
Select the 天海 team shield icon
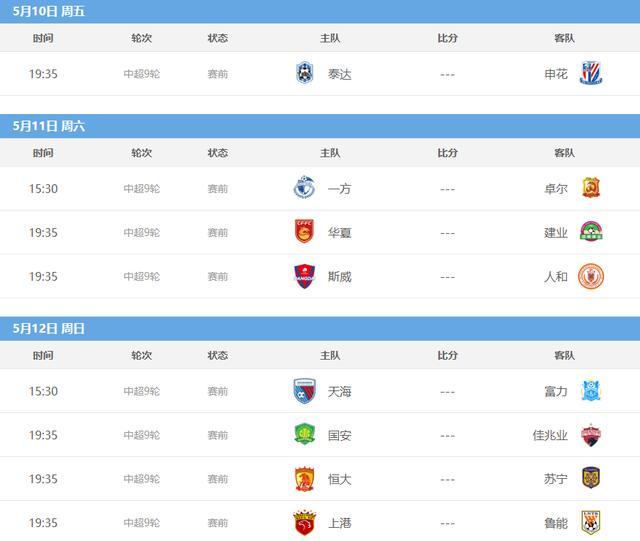point(304,391)
